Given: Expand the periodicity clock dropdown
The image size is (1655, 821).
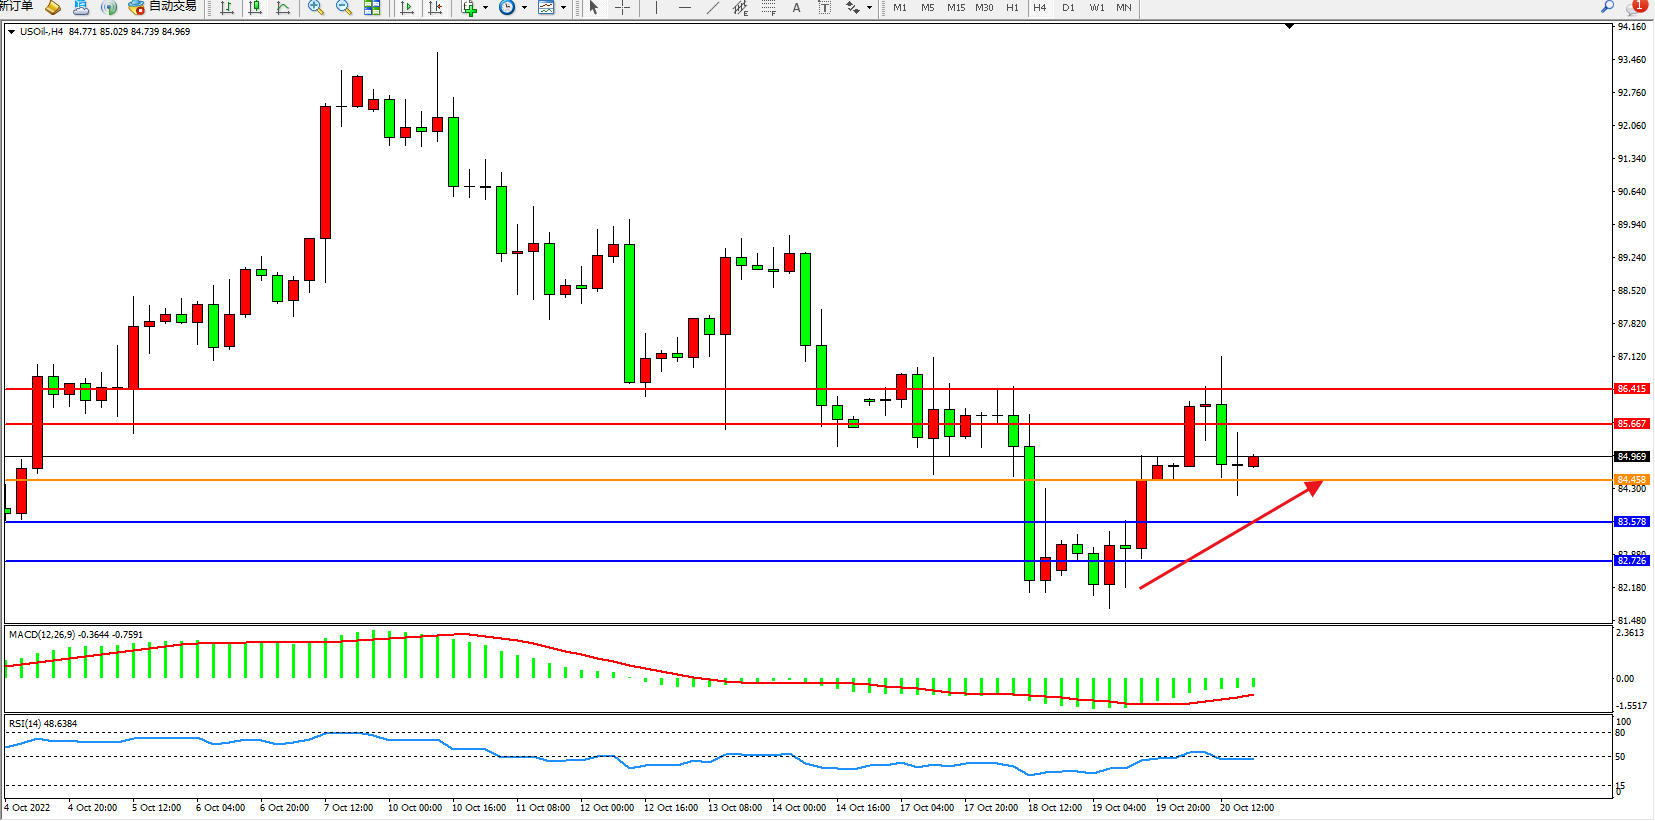Looking at the screenshot, I should pyautogui.click(x=524, y=8).
